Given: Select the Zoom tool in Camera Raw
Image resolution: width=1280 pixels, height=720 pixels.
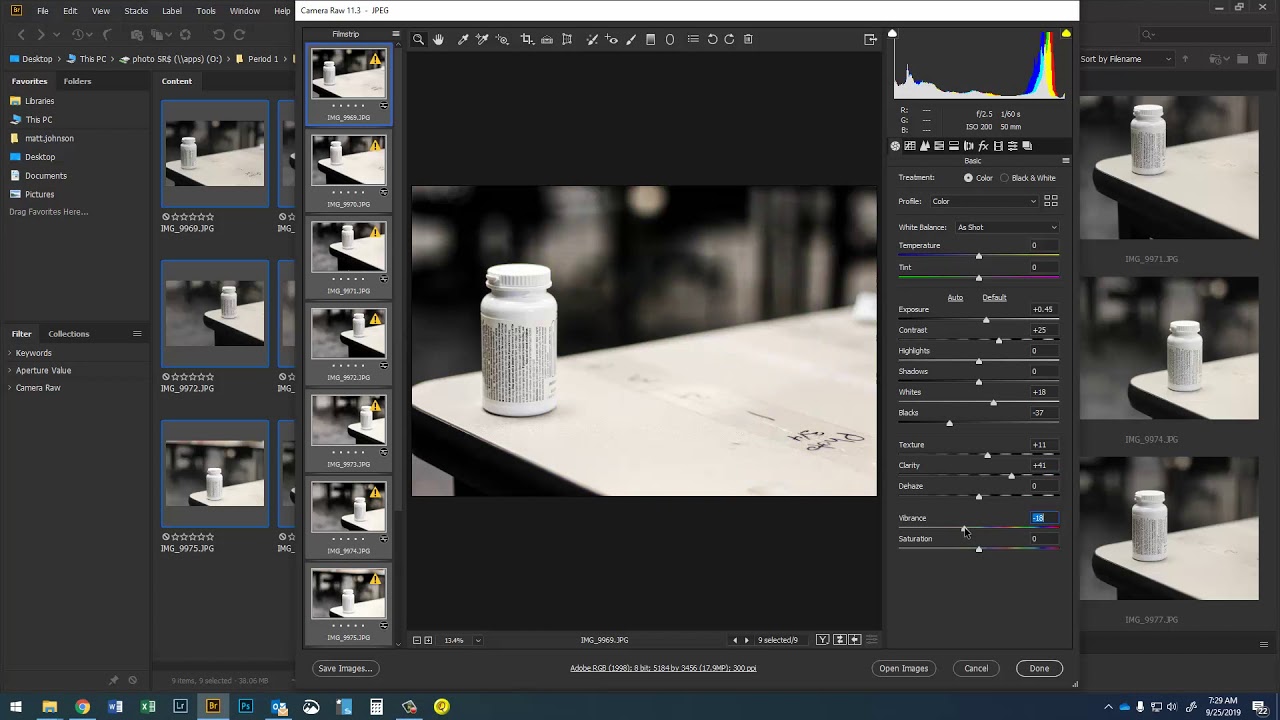Looking at the screenshot, I should [419, 39].
